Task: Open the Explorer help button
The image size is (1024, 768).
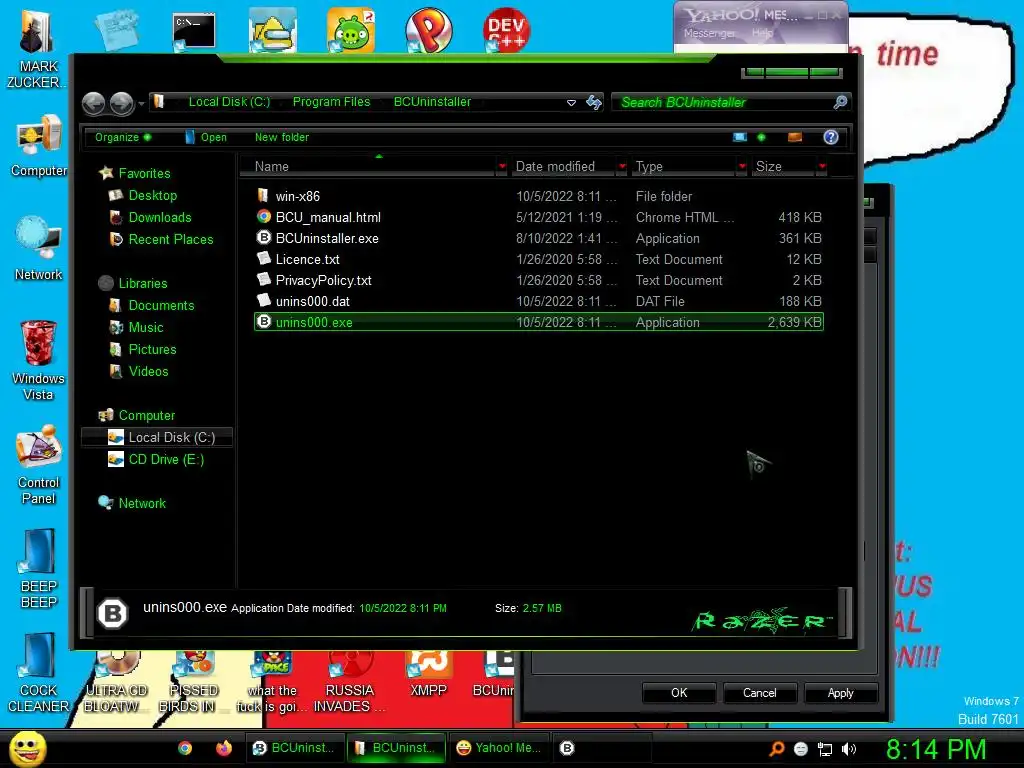Action: coord(830,137)
